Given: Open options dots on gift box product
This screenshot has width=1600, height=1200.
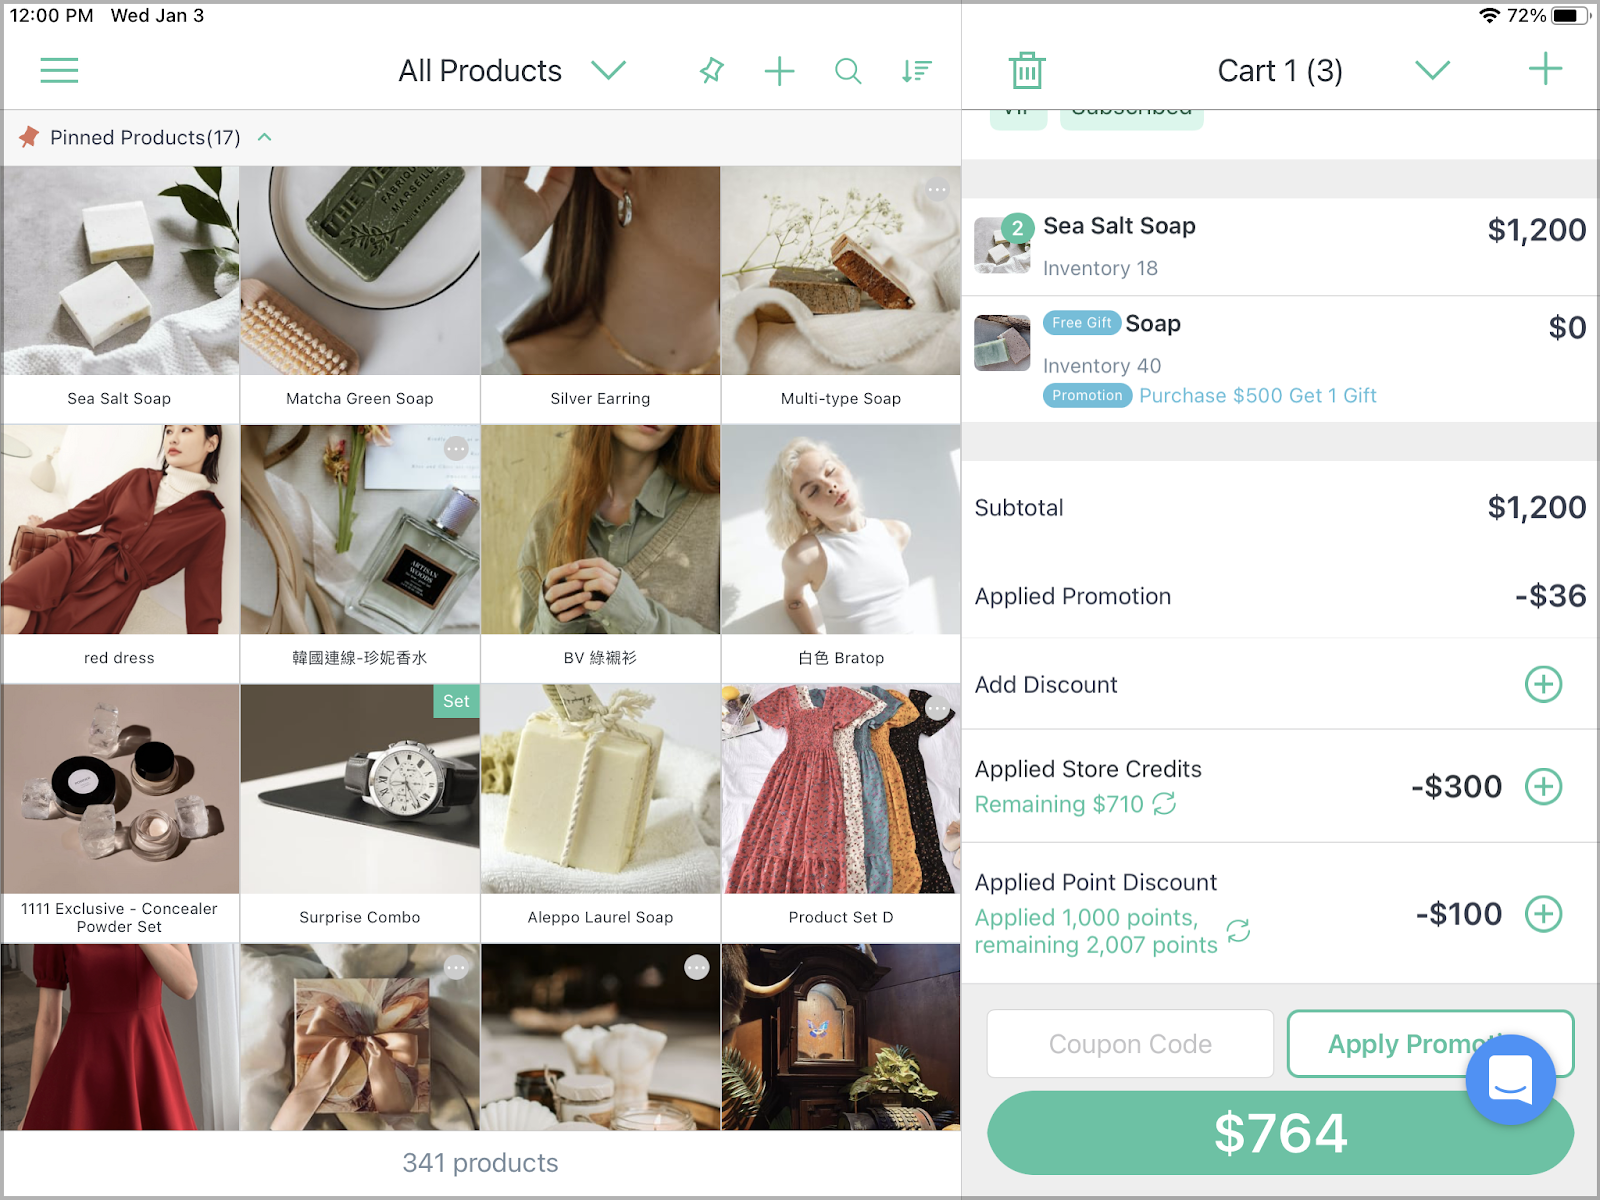Looking at the screenshot, I should [x=456, y=967].
